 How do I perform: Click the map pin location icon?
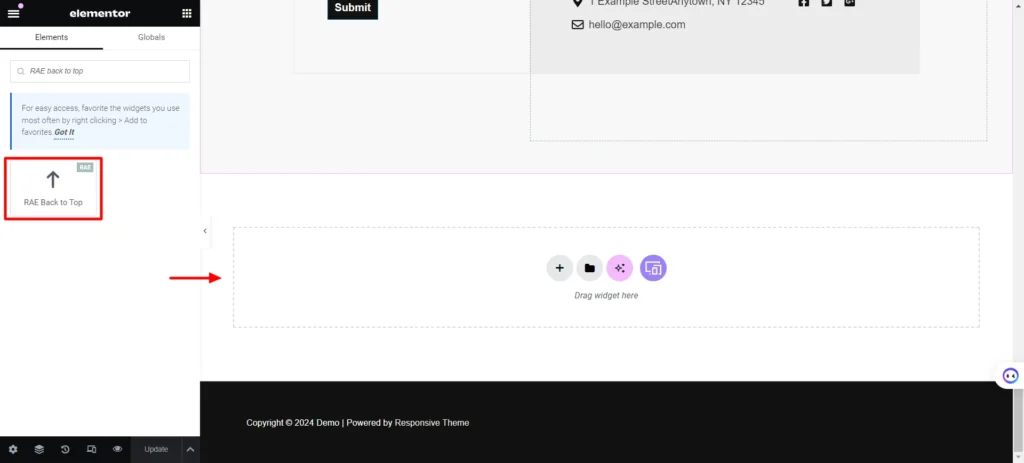point(577,3)
